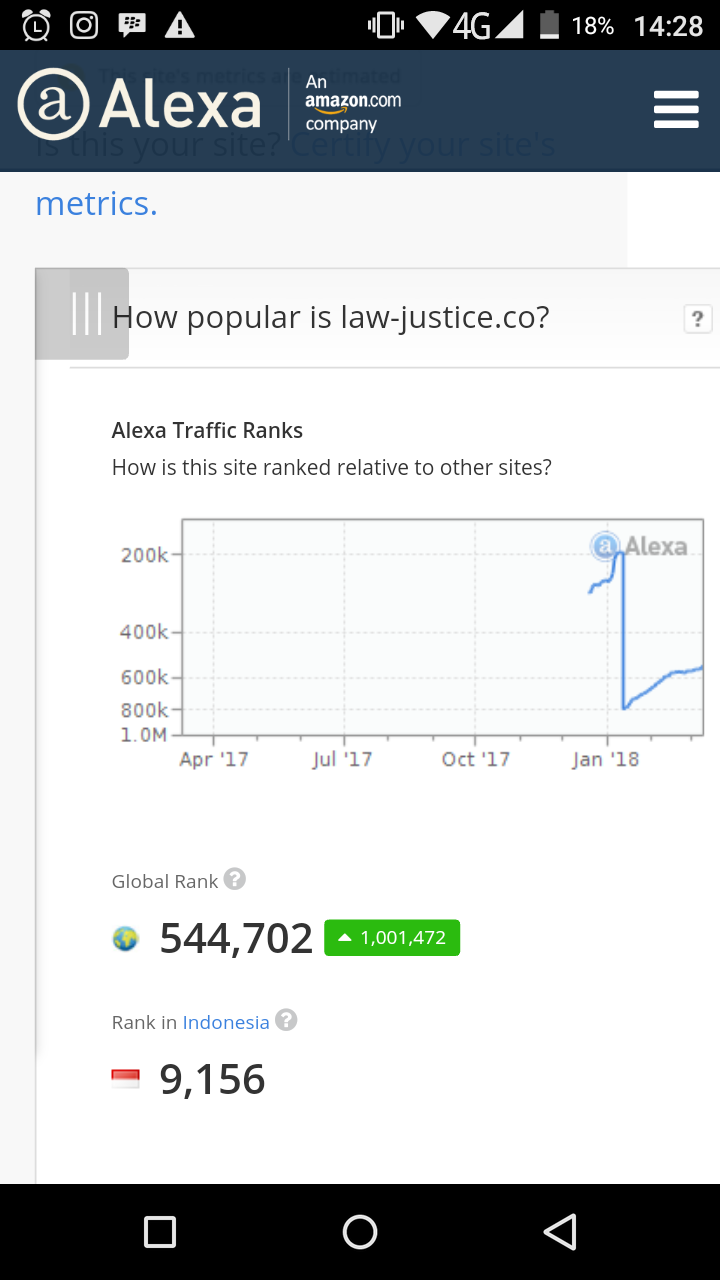The width and height of the screenshot is (720, 1280).
Task: Tap the Android home button
Action: [360, 1232]
